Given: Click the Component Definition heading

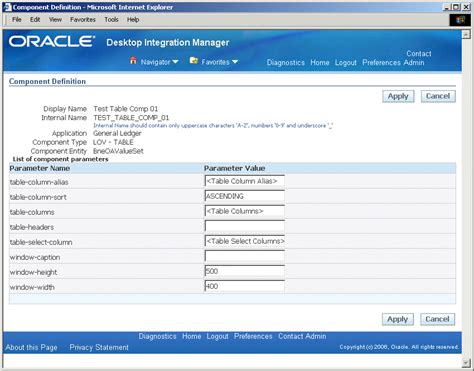Looking at the screenshot, I should (x=47, y=81).
